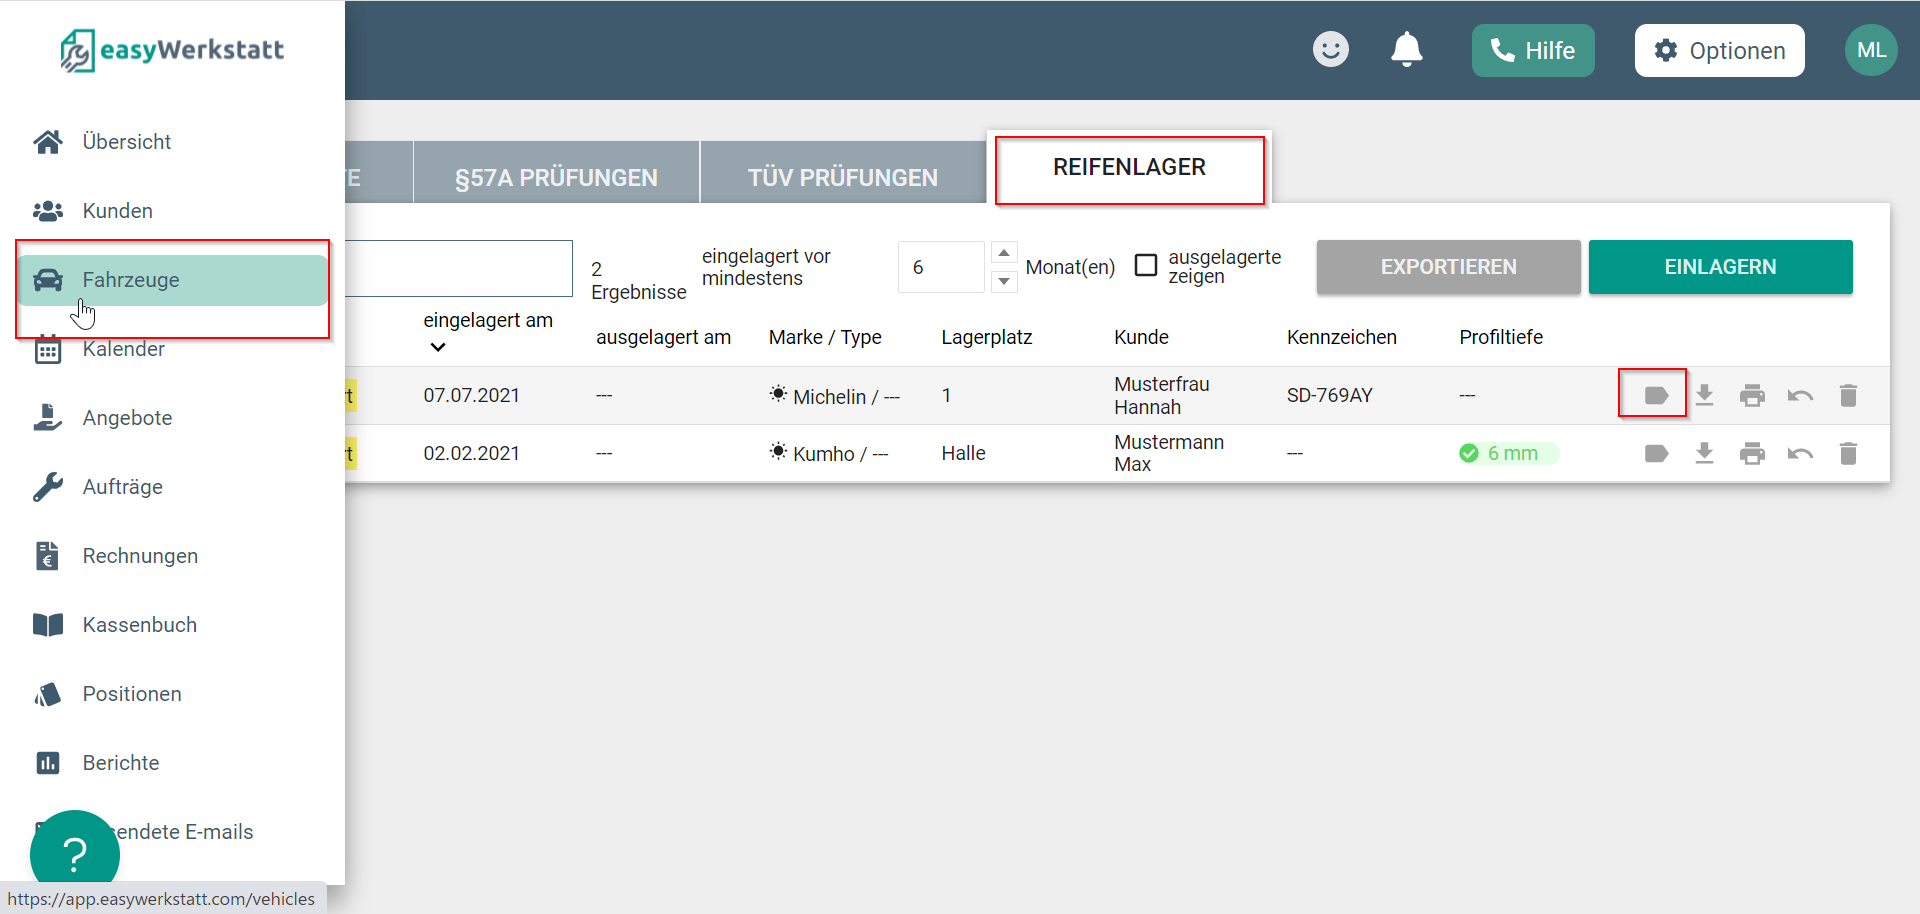Toggle sort arrow under 'eingelagert am'

coord(438,348)
